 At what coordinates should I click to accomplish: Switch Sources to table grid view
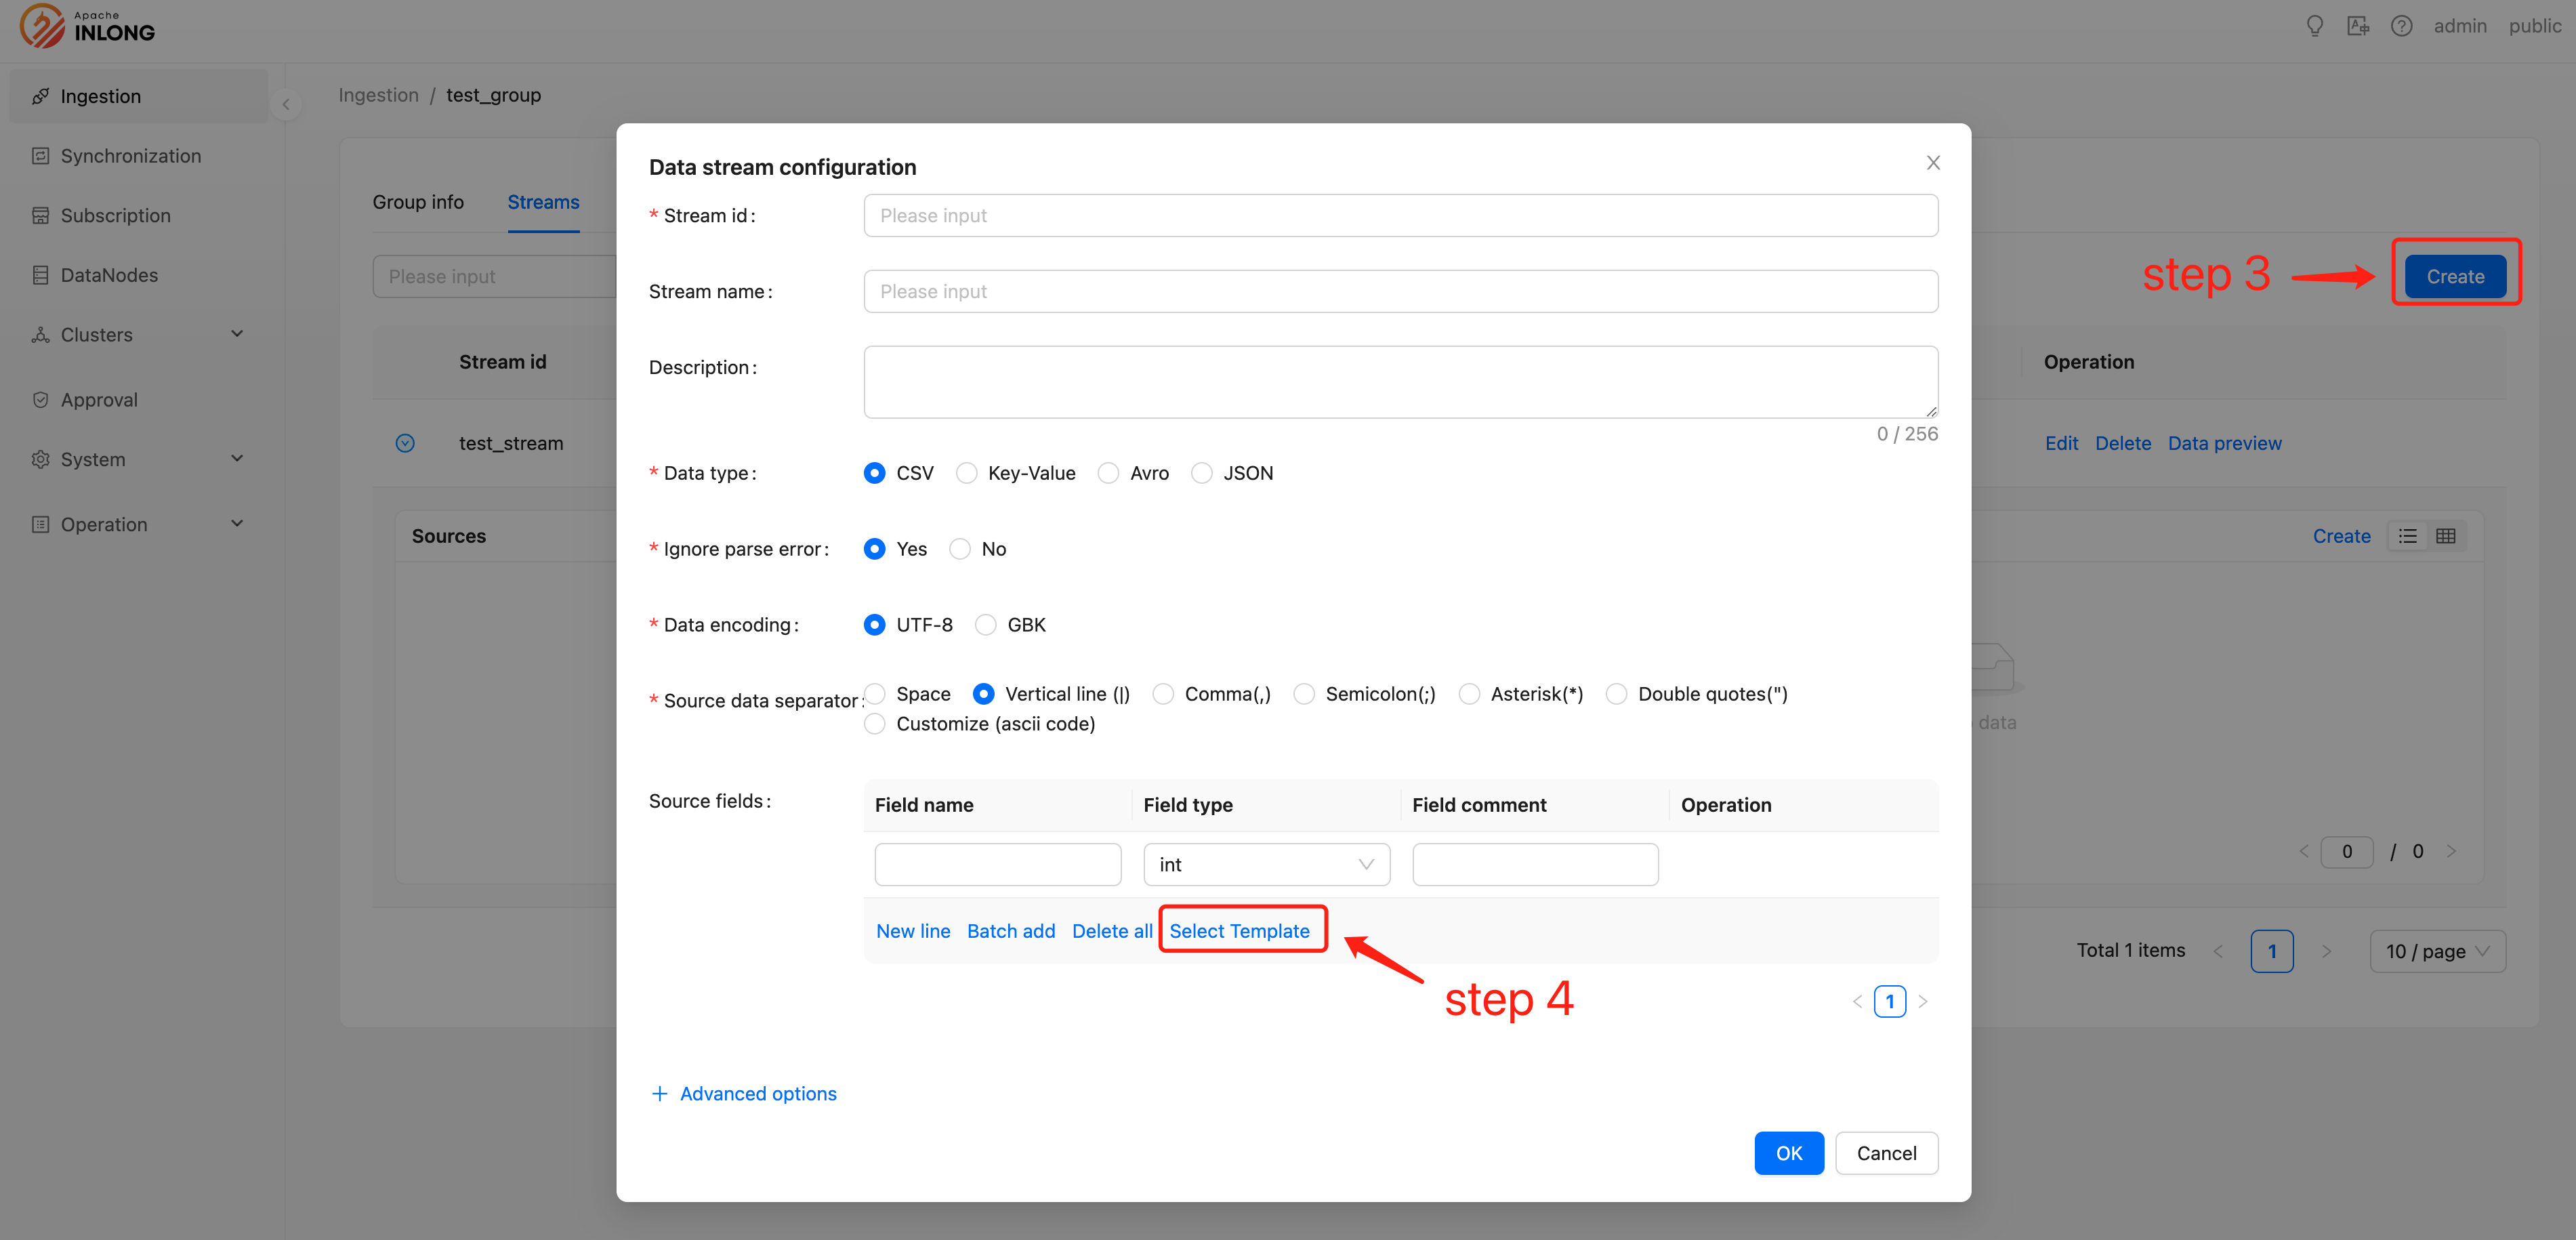[2445, 536]
